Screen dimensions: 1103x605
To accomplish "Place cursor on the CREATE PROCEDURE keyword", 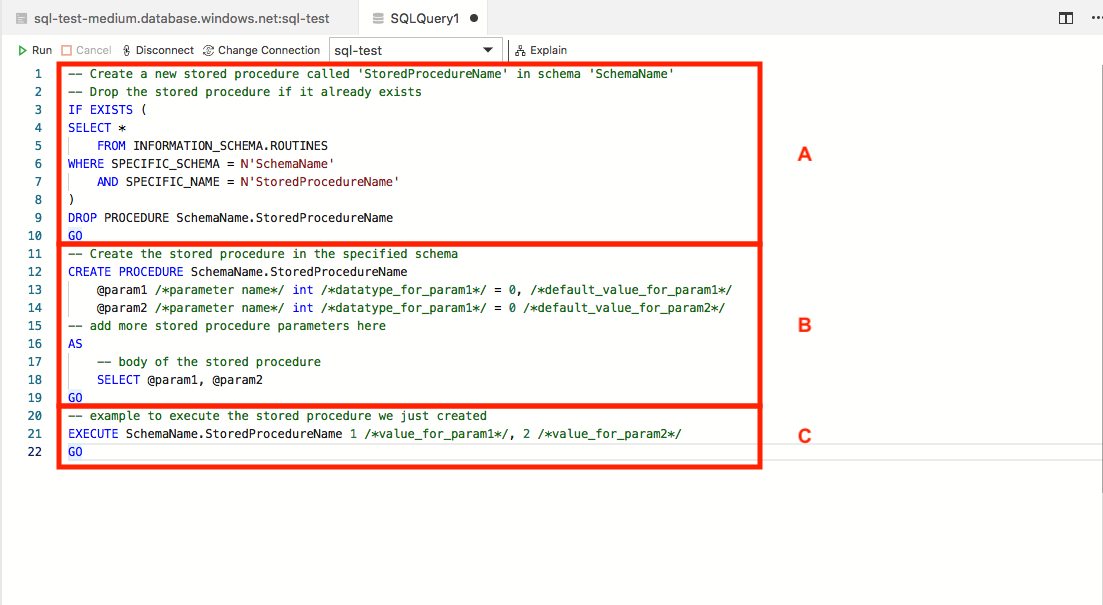I will click(x=125, y=272).
